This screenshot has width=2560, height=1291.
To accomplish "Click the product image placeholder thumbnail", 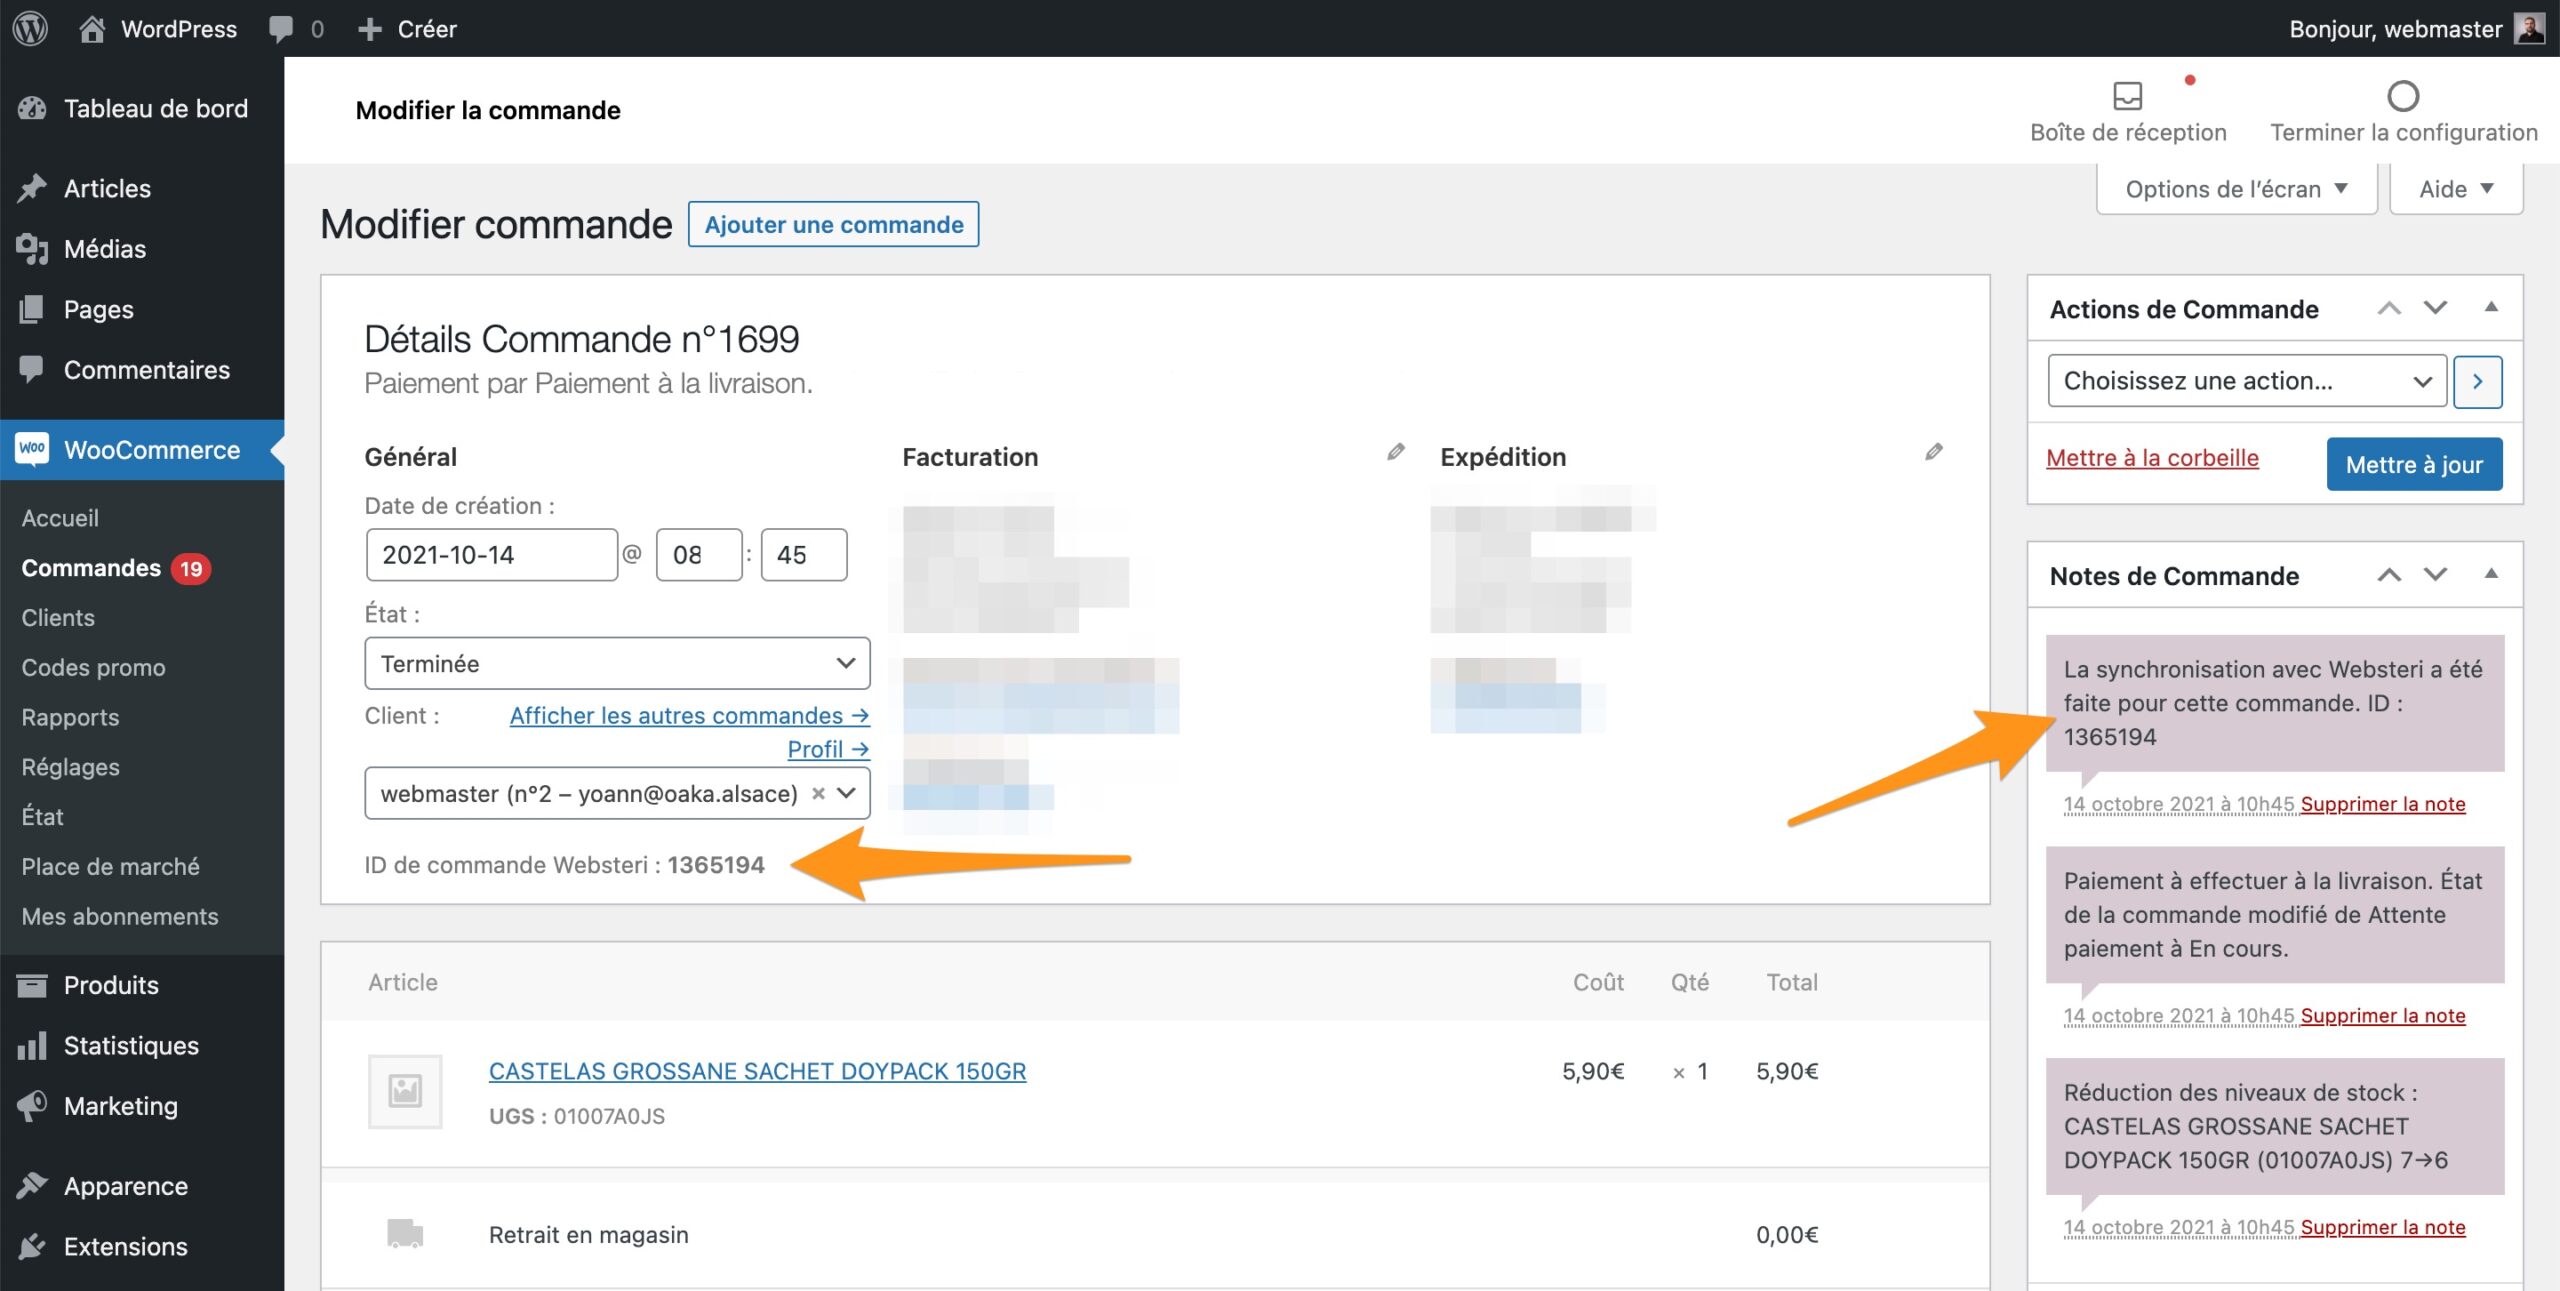I will [405, 1091].
